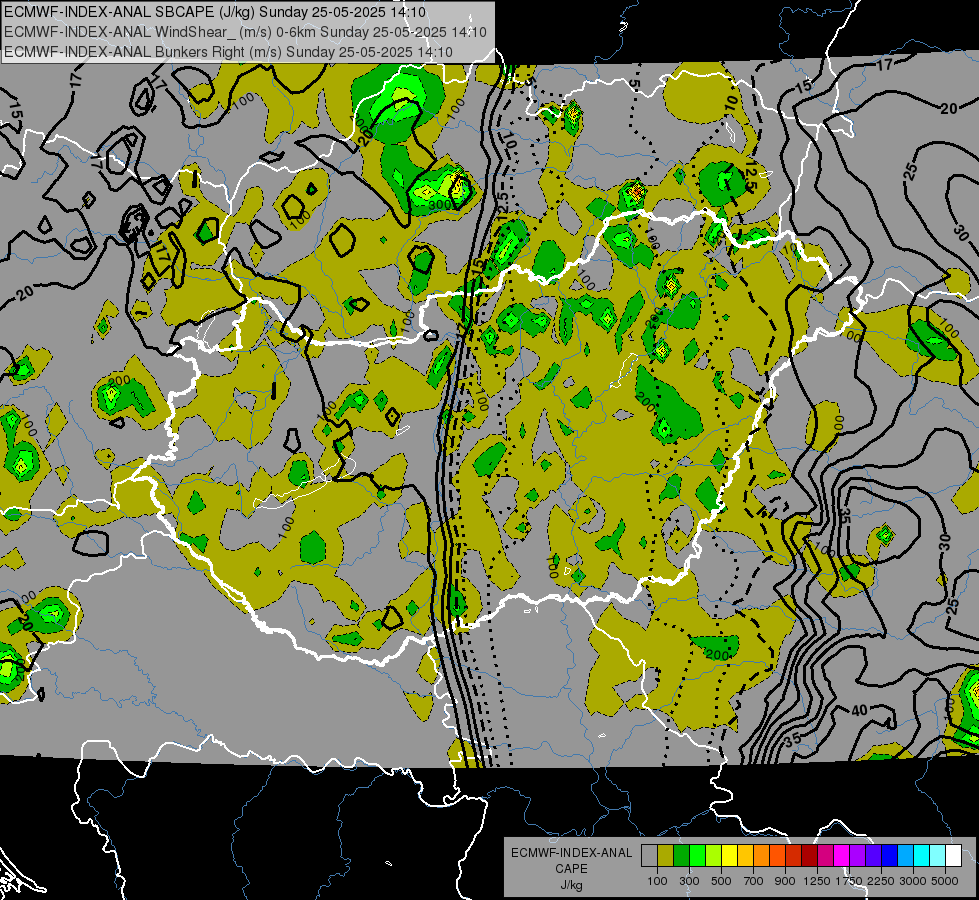Click the 700 legend tick label
The image size is (979, 900).
[754, 881]
